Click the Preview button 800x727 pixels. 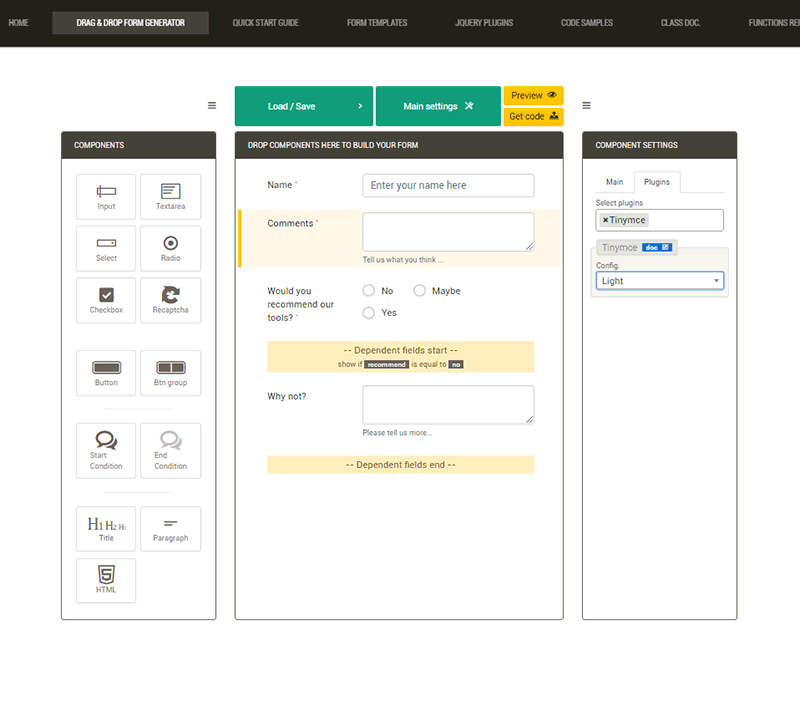(x=533, y=95)
